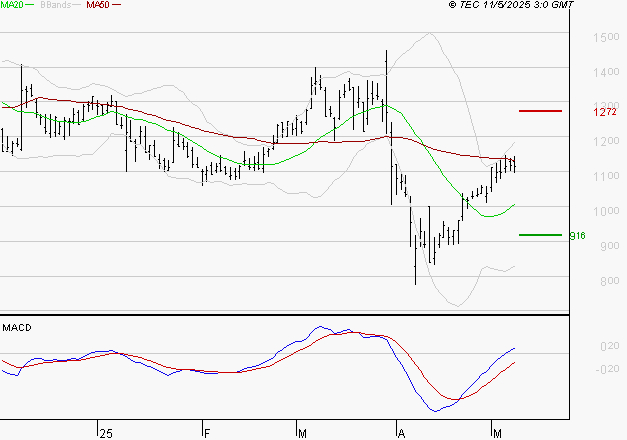This screenshot has height=440, width=627.
Task: Click the 1000 price axis label
Action: click(x=606, y=211)
